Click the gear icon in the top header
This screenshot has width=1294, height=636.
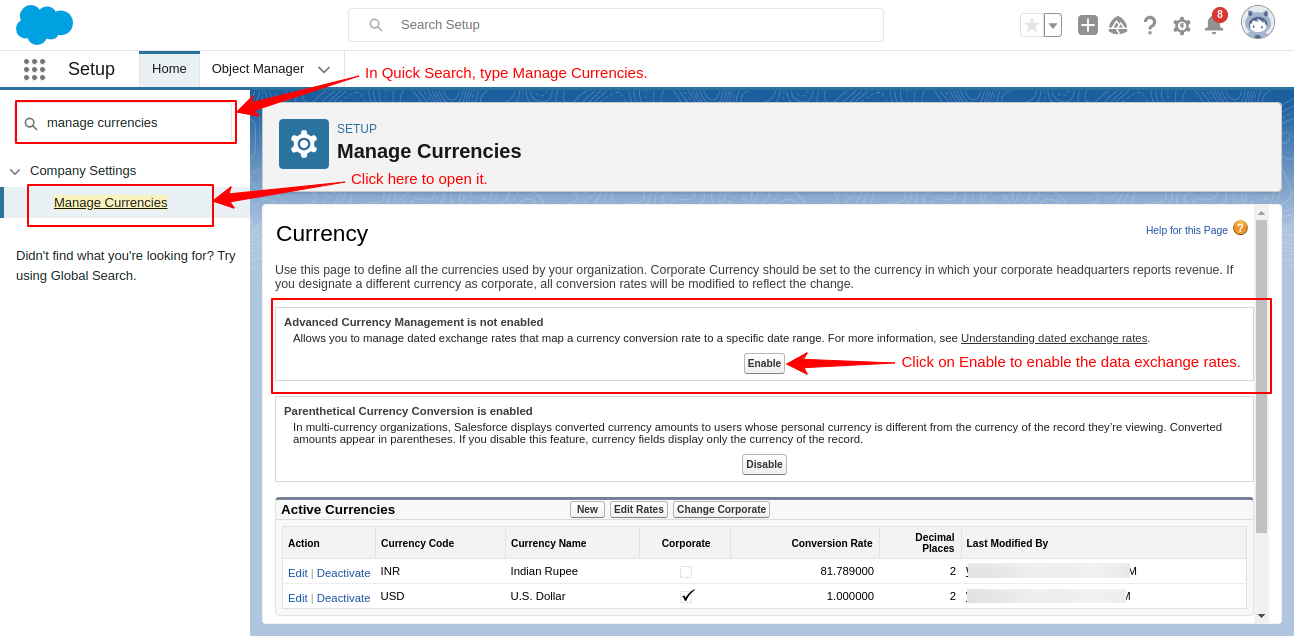click(1181, 25)
